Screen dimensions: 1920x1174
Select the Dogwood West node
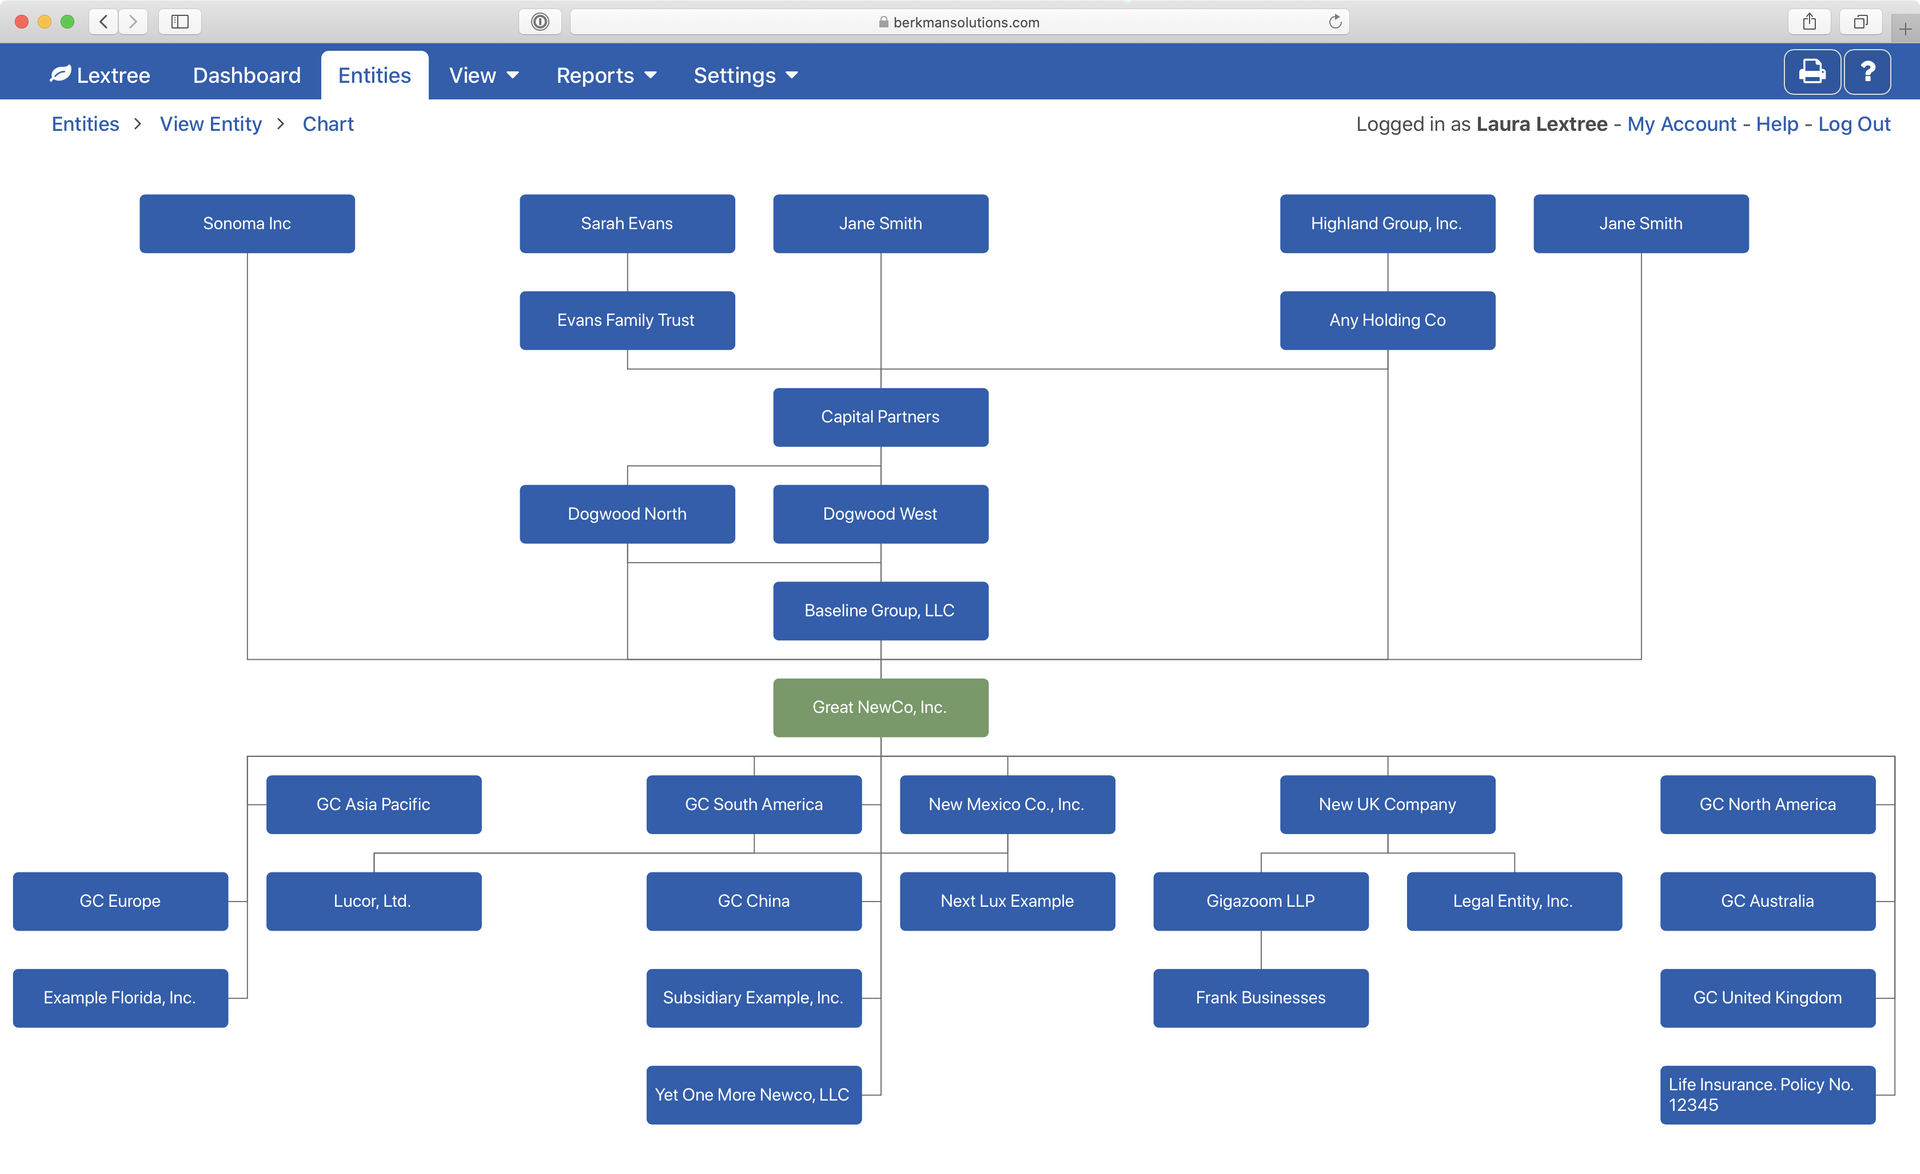click(880, 514)
